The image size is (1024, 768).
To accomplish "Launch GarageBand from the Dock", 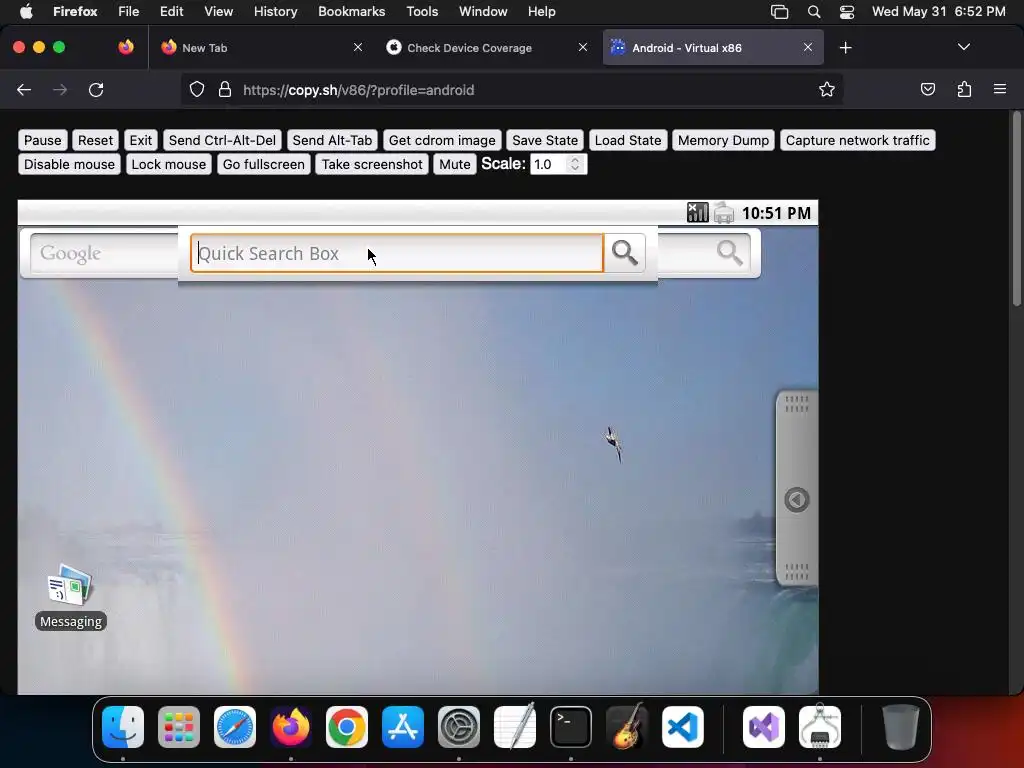I will point(627,727).
